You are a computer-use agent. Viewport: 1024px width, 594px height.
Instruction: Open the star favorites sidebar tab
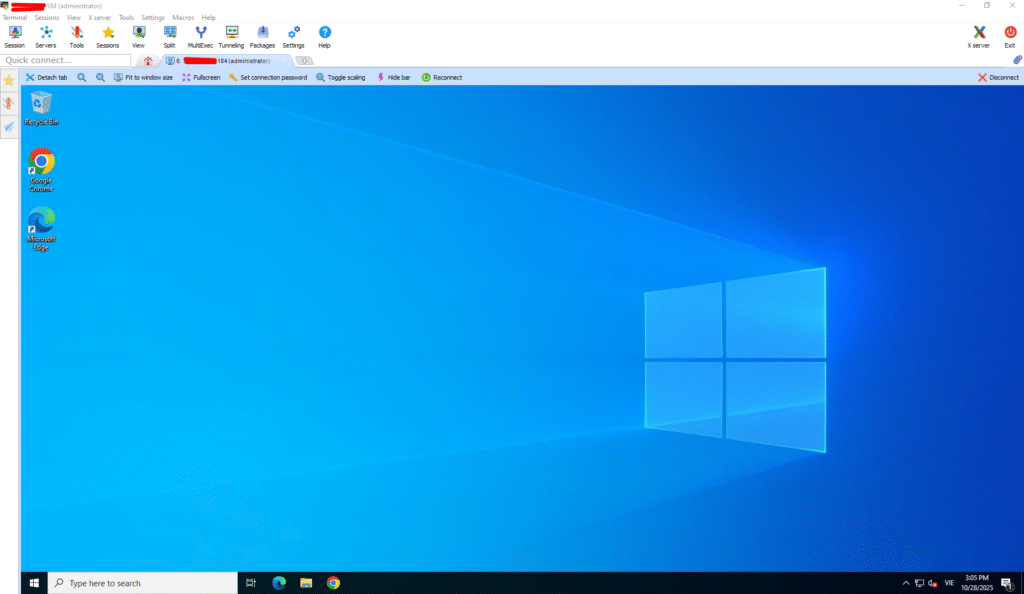[x=9, y=80]
